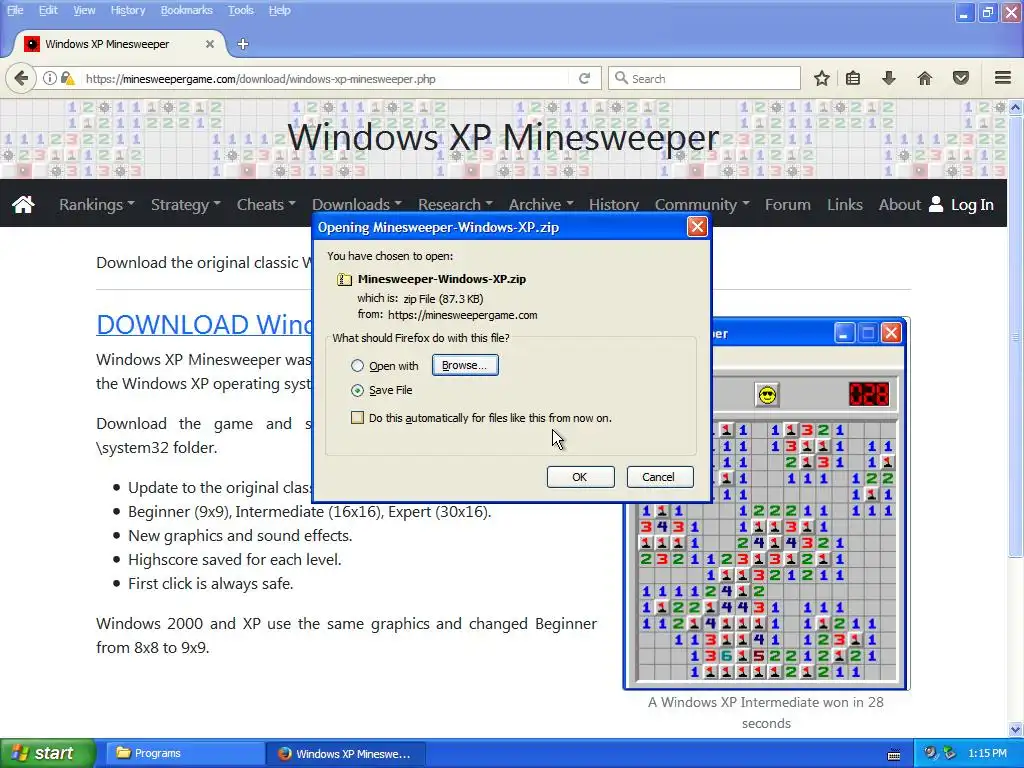This screenshot has height=768, width=1024.
Task: Reload the page with the refresh icon
Action: point(584,78)
